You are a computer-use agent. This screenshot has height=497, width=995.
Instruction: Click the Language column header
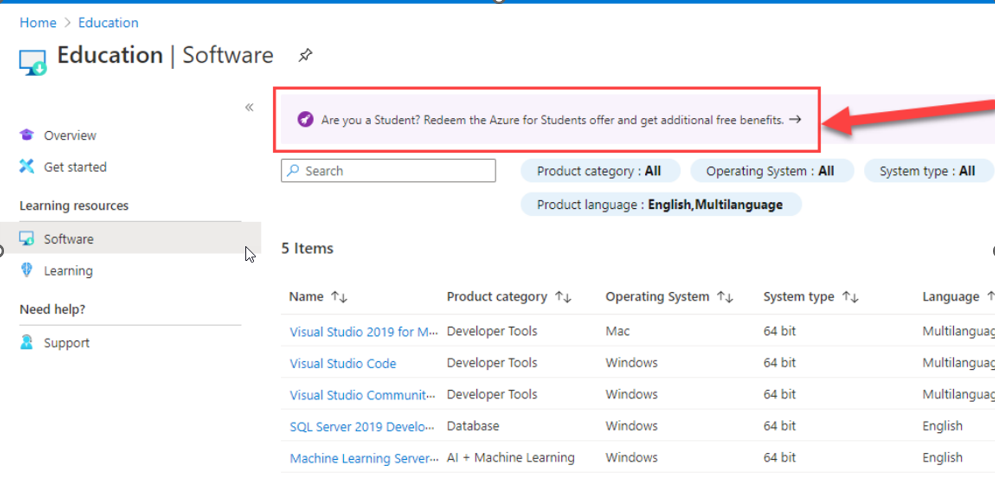(951, 296)
